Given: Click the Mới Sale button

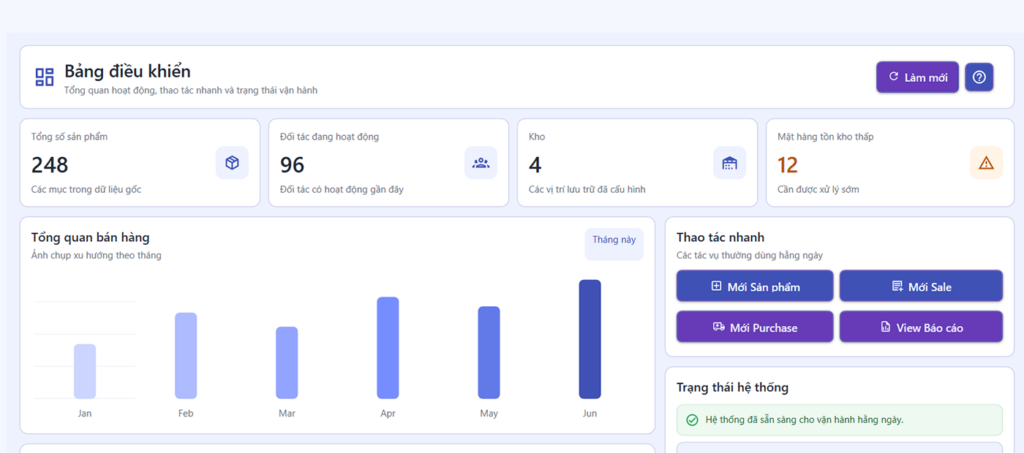Looking at the screenshot, I should [920, 286].
